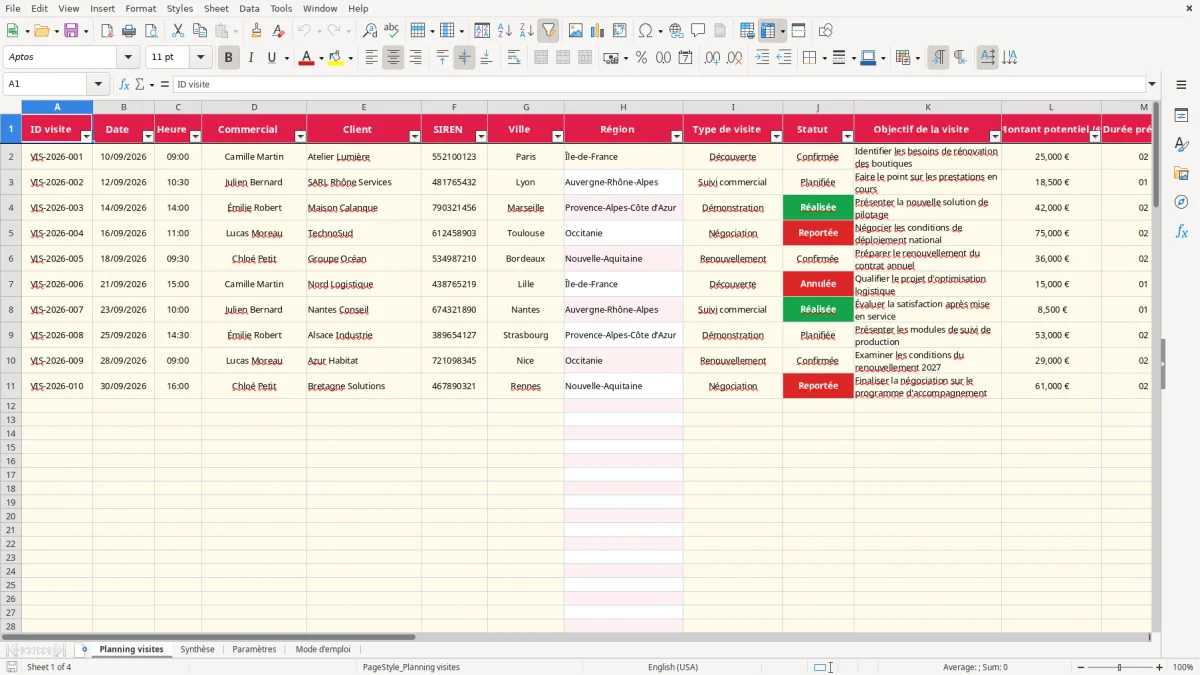Click the font color red swatch
This screenshot has width=1200, height=675.
coord(305,58)
